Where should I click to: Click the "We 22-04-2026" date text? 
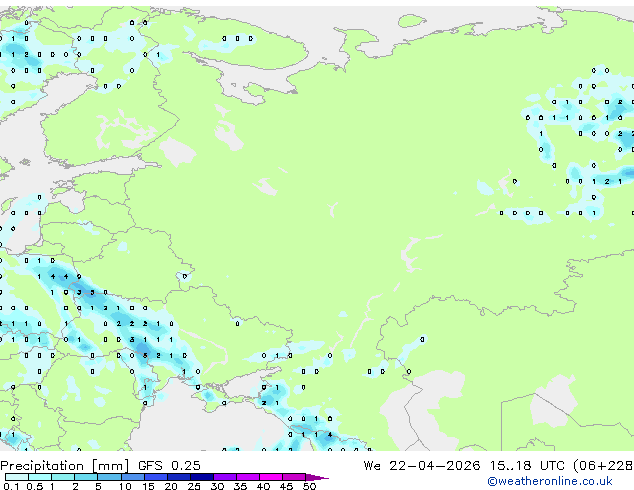(x=422, y=466)
